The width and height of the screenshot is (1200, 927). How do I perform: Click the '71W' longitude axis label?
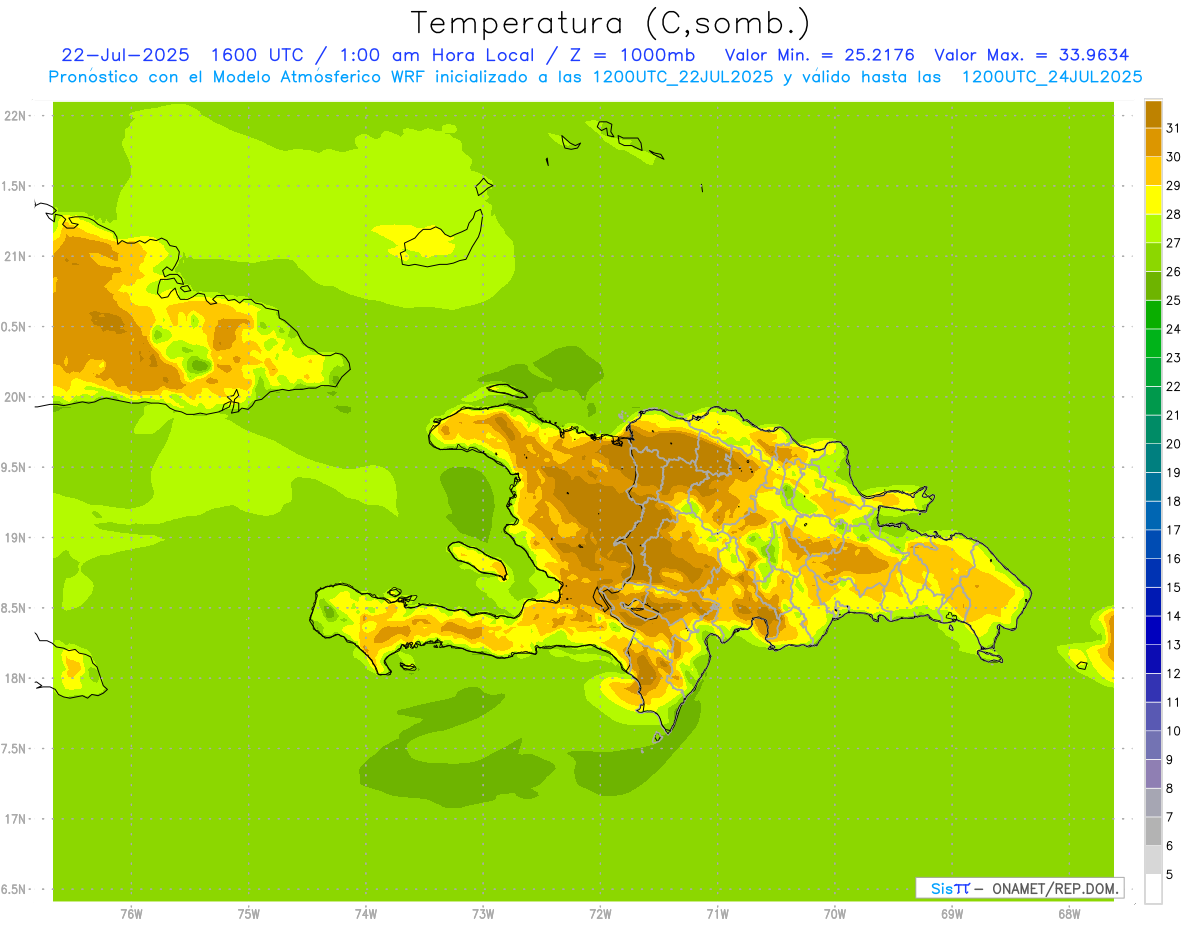click(717, 914)
